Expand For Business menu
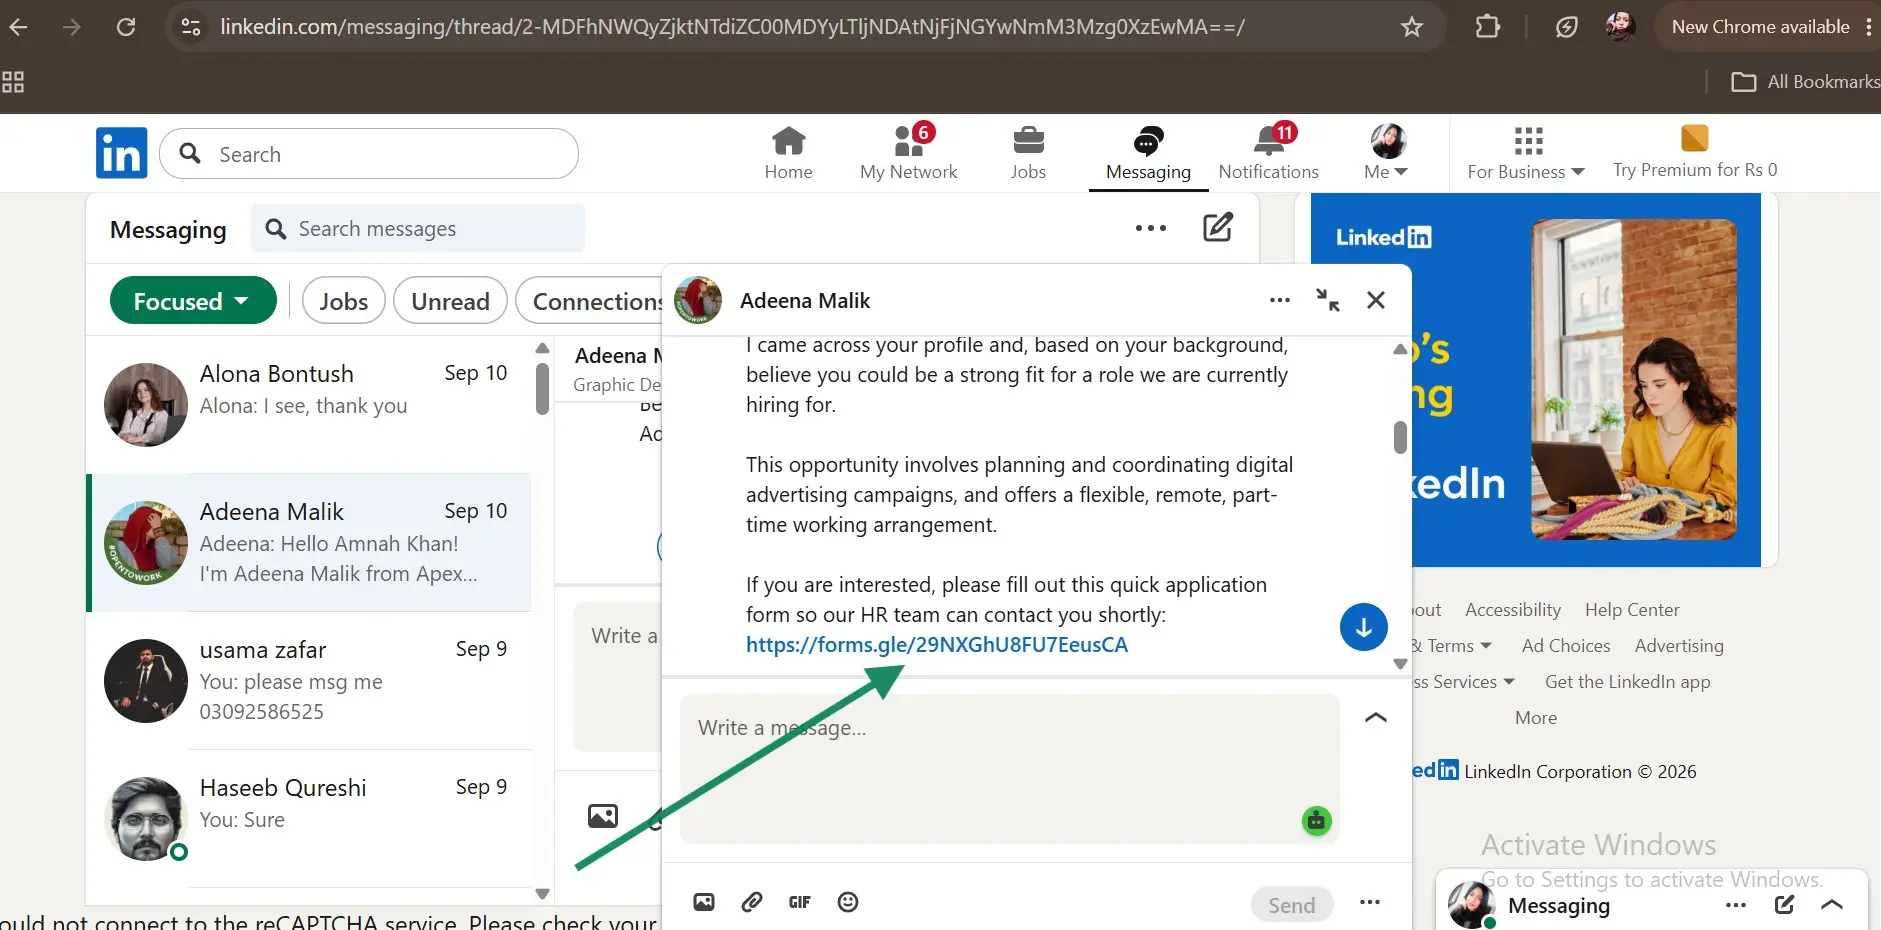The height and width of the screenshot is (930, 1881). point(1527,153)
